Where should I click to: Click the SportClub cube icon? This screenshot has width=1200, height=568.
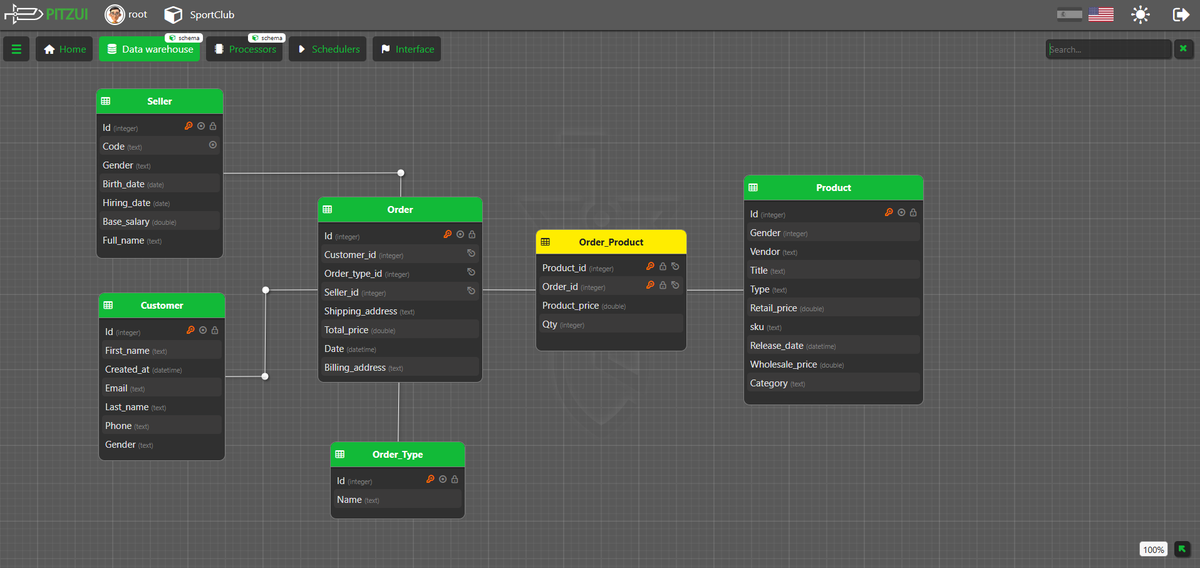click(x=174, y=15)
